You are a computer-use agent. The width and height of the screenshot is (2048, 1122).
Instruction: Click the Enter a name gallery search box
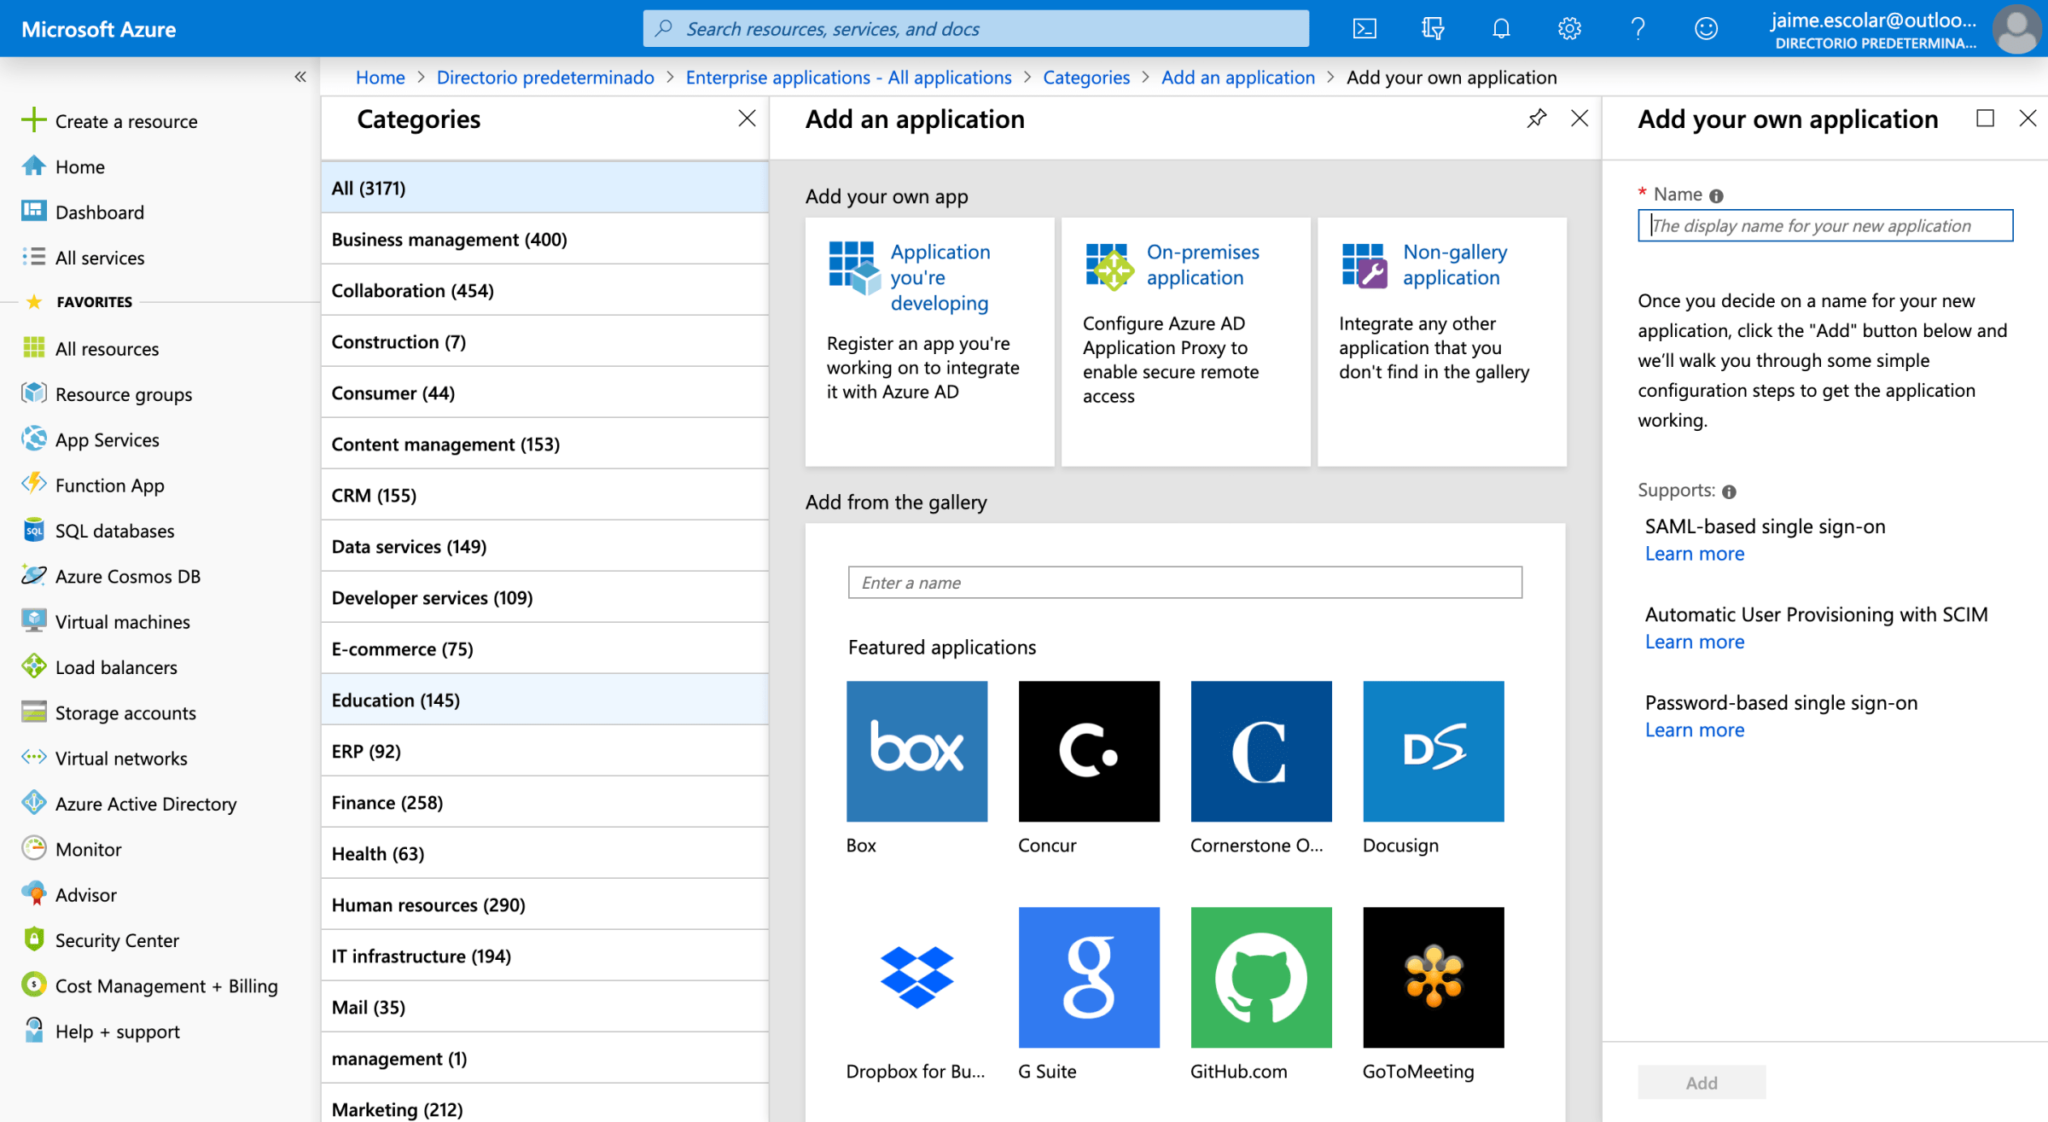click(x=1184, y=582)
